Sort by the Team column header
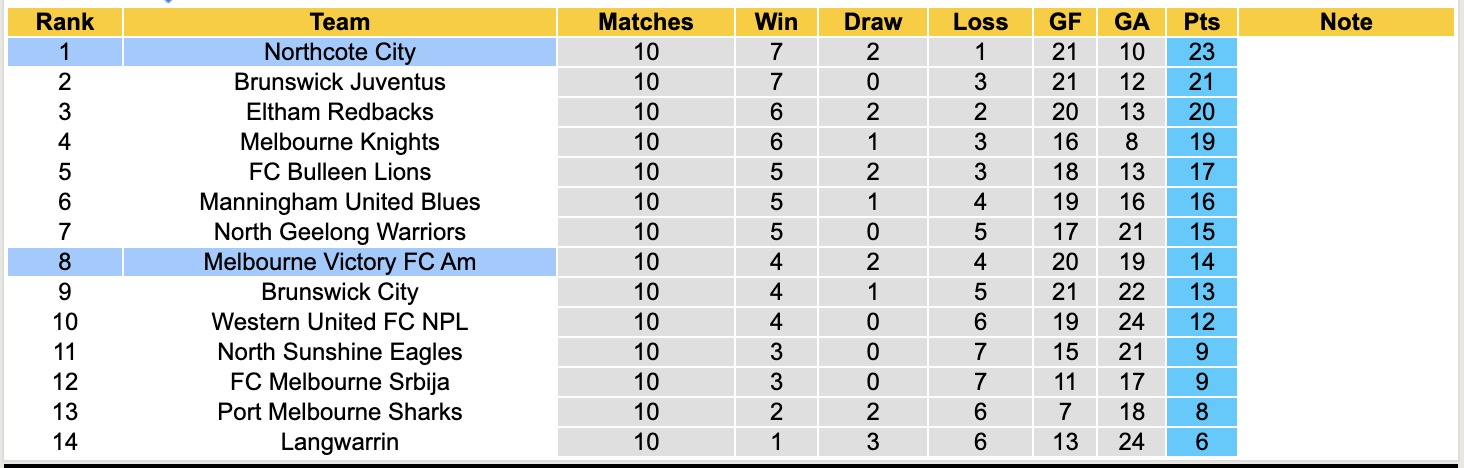Screen dimensions: 1464x468 point(340,22)
